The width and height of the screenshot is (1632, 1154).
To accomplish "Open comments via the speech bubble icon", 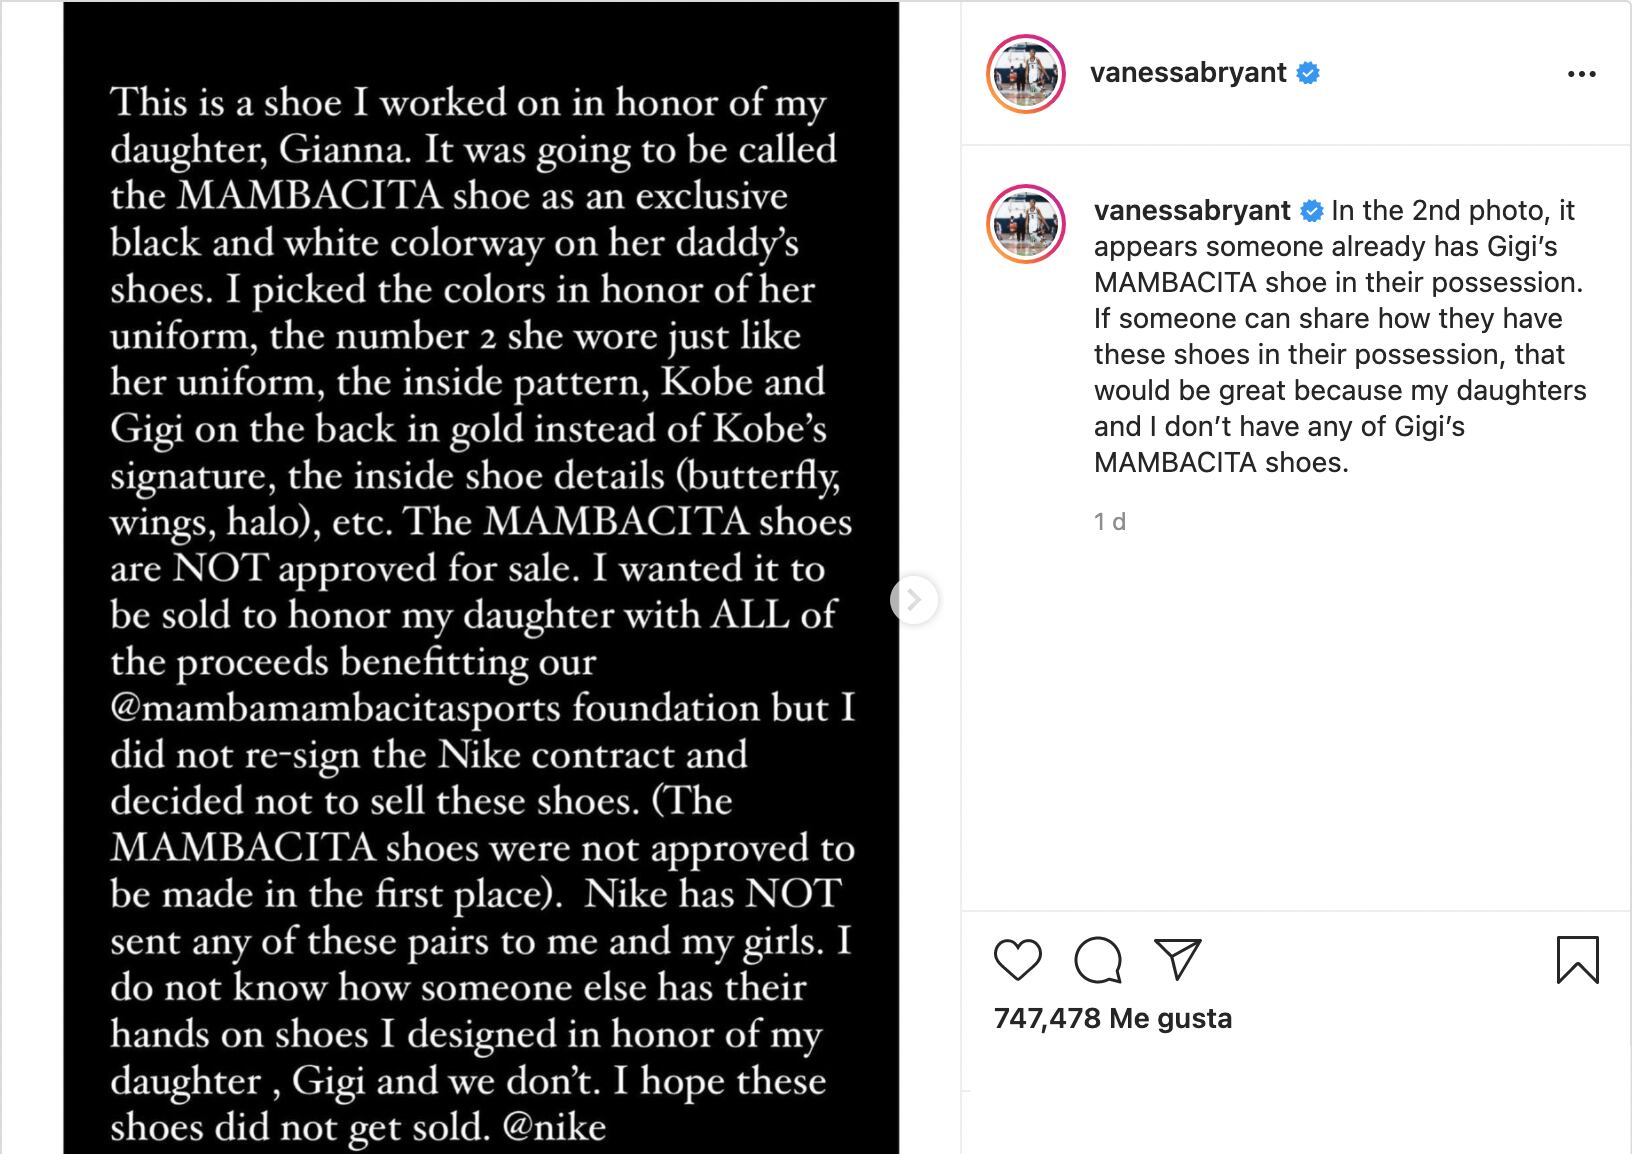I will (1096, 962).
